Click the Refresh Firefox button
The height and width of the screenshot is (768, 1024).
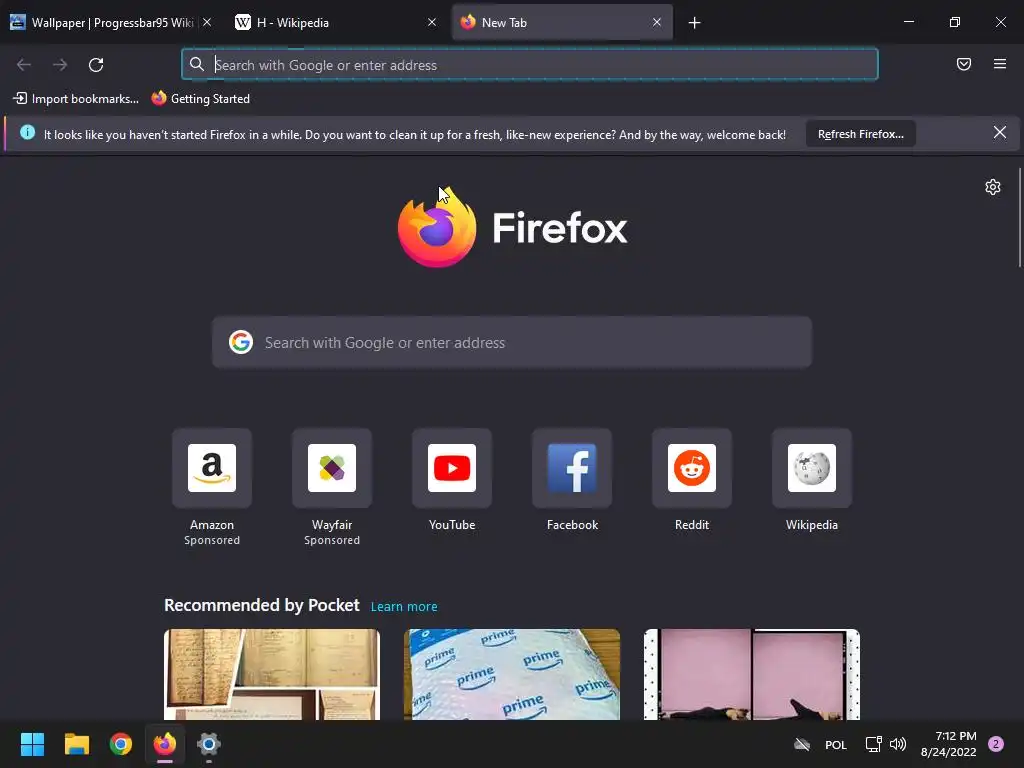(x=860, y=134)
